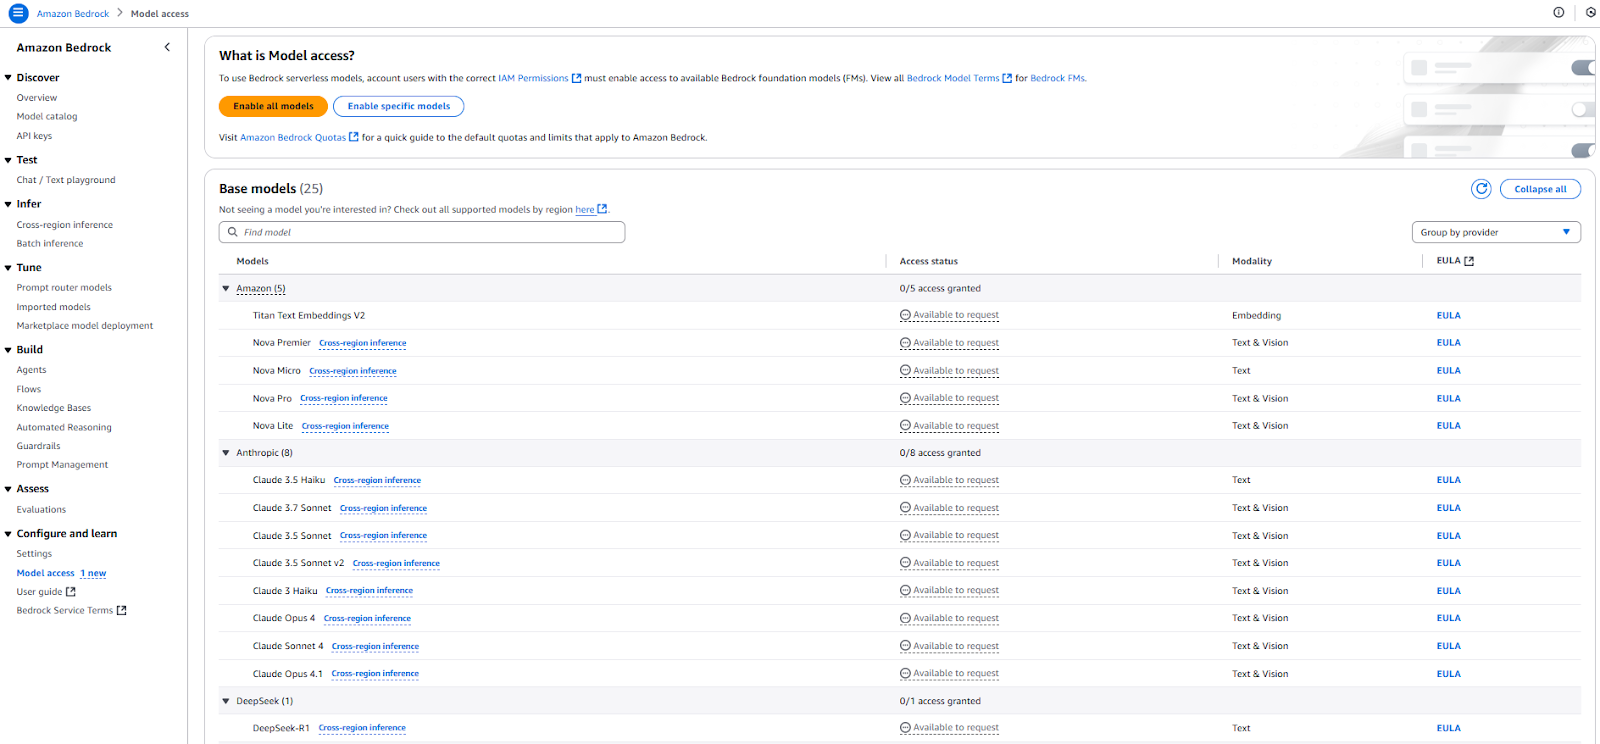Open the Amazon Bedrock Quotas link
This screenshot has height=744, width=1600.
tap(293, 138)
